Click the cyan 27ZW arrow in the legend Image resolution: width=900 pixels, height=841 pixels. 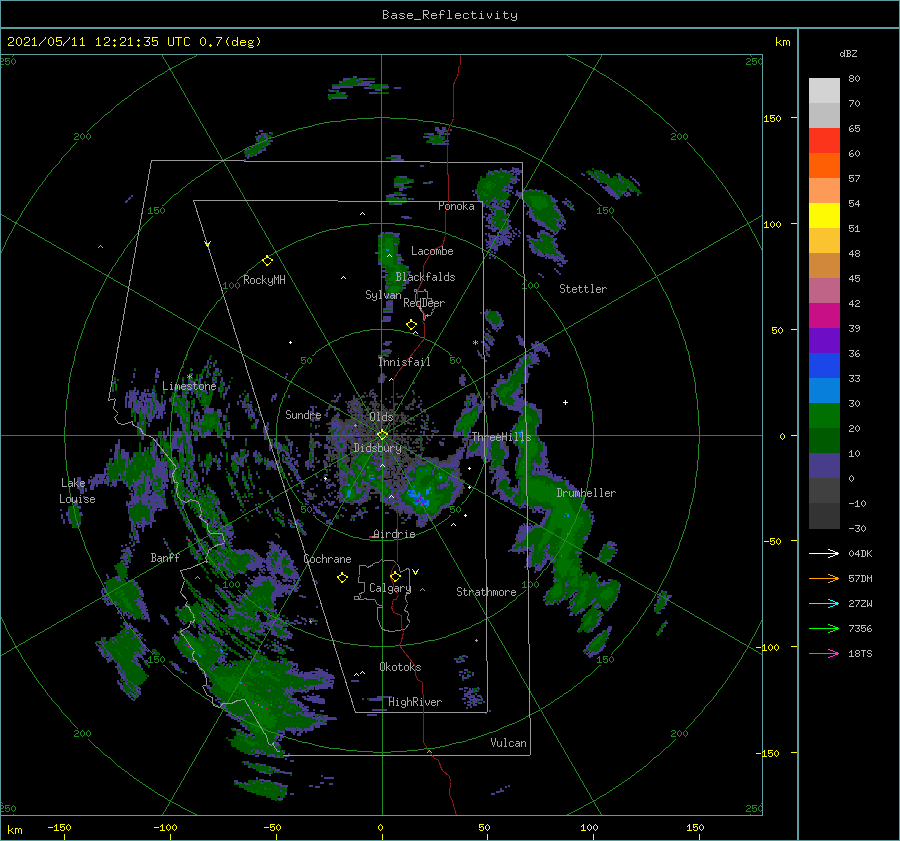coord(824,603)
